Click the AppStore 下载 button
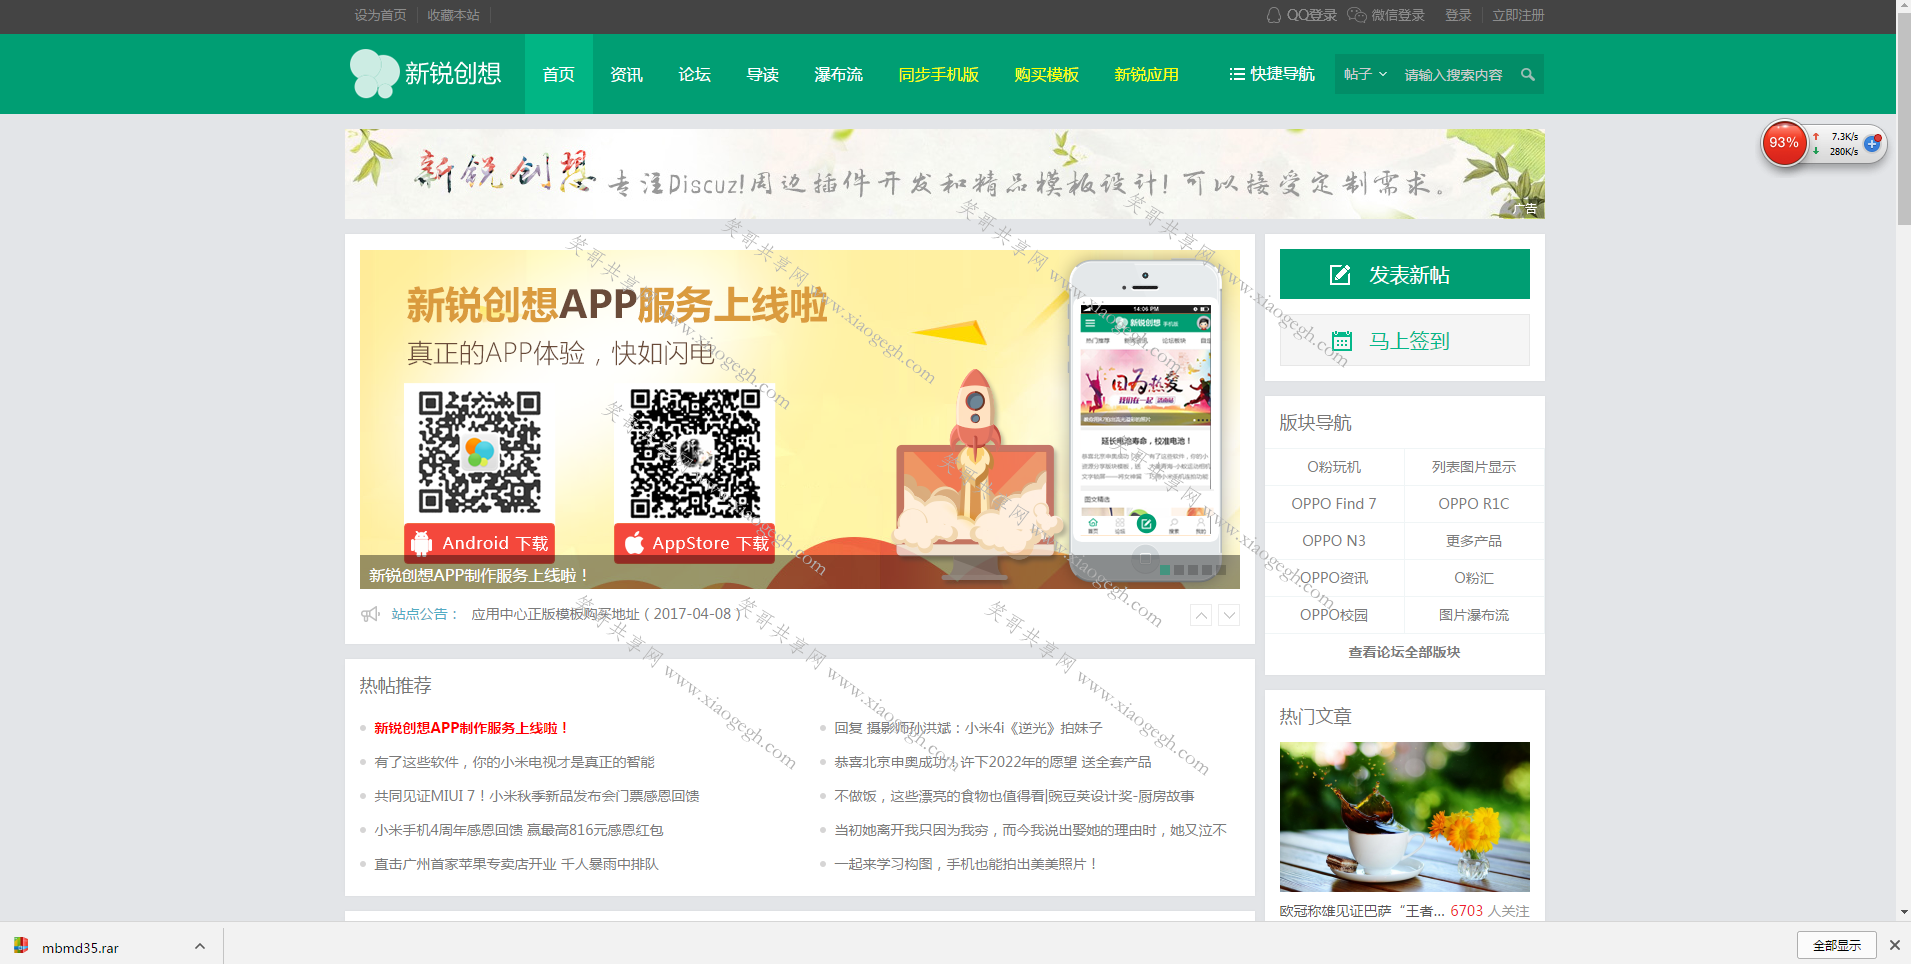The image size is (1911, 964). 695,543
